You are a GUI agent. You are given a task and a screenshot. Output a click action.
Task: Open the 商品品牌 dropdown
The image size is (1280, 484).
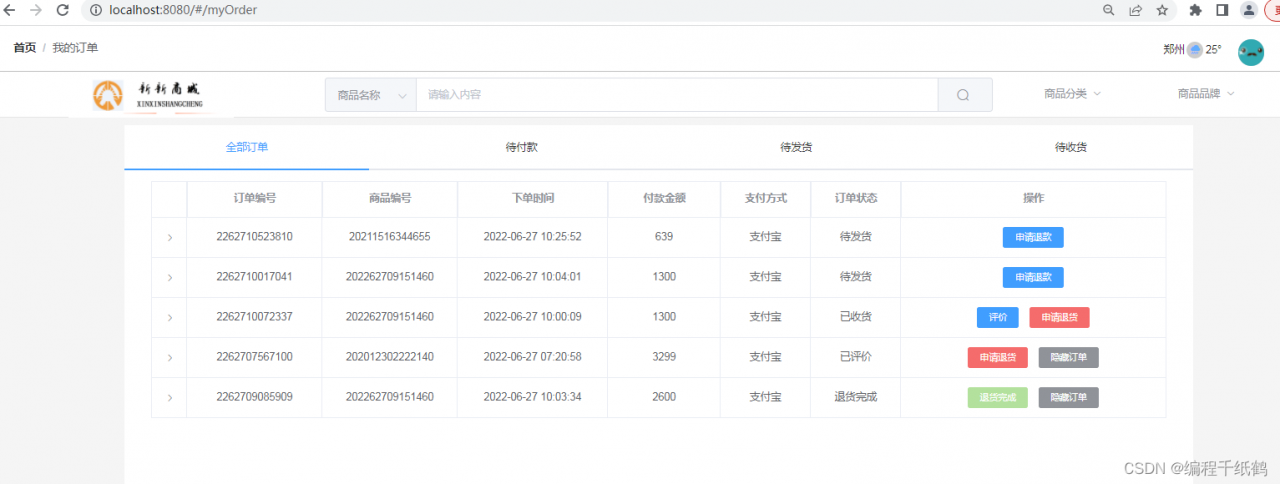(1206, 94)
